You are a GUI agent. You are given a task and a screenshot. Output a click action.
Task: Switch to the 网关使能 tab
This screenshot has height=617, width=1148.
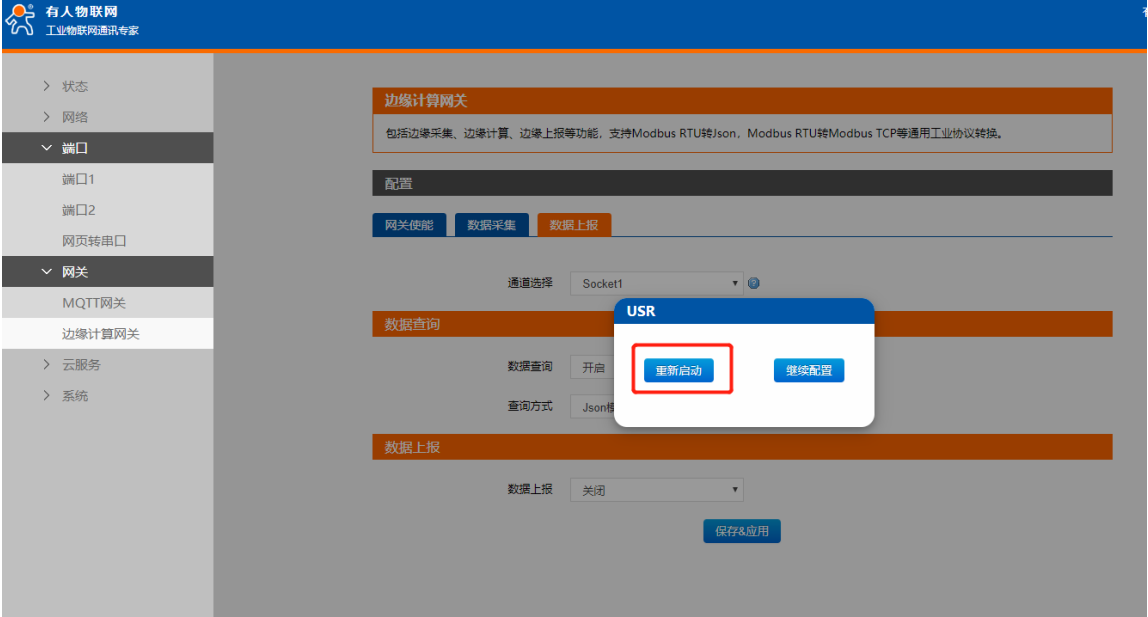[x=409, y=225]
